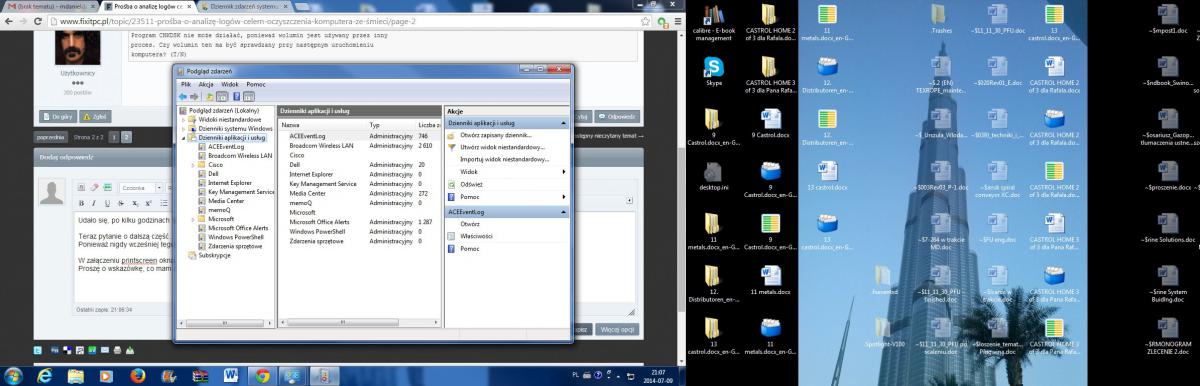The height and width of the screenshot is (386, 1200).
Task: Click Właściwości under ACEEventLog actions
Action: (x=477, y=236)
